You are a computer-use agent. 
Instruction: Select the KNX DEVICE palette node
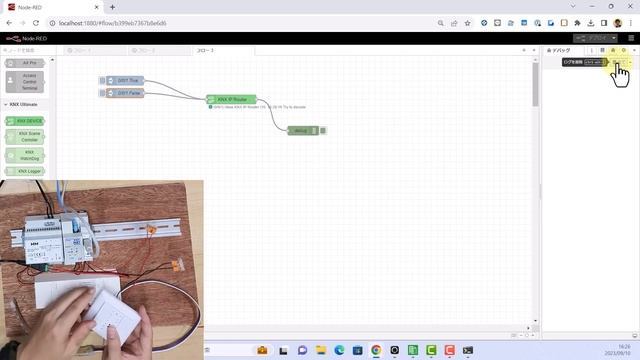[x=25, y=121]
